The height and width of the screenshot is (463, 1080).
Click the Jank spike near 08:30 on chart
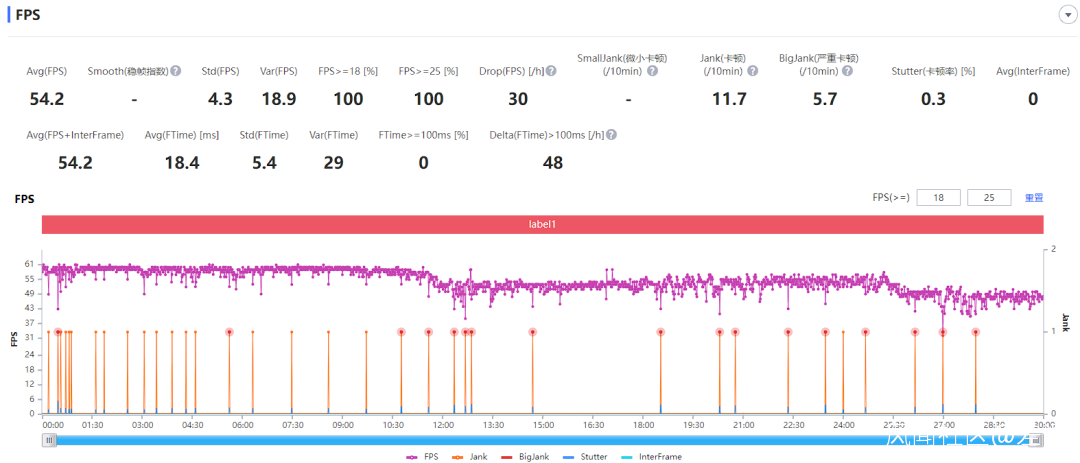pos(329,372)
